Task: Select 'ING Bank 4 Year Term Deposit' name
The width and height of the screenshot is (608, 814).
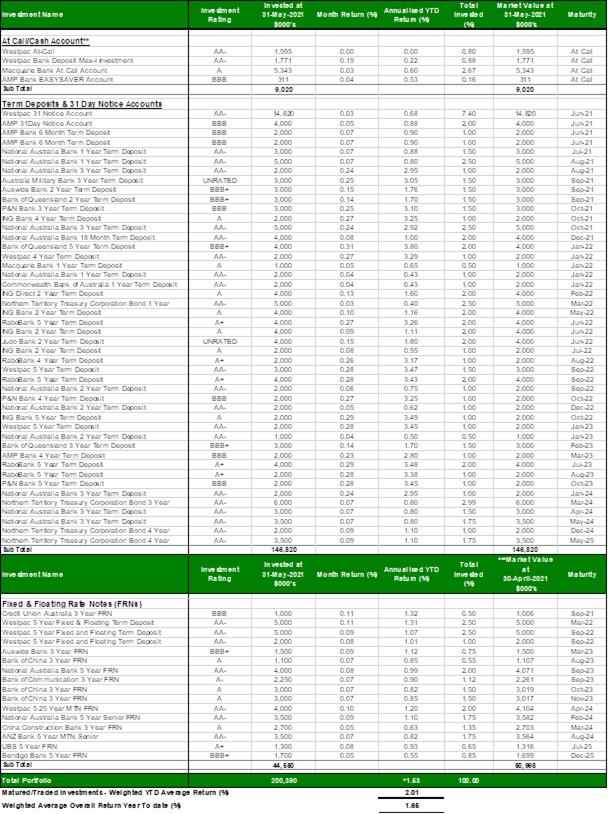Action: point(51,219)
